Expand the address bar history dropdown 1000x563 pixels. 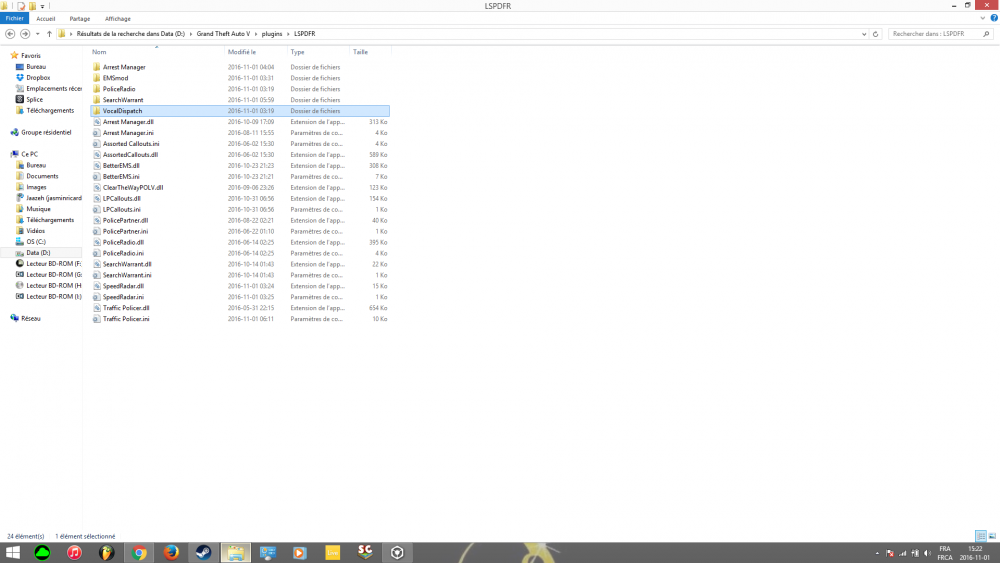(864, 34)
